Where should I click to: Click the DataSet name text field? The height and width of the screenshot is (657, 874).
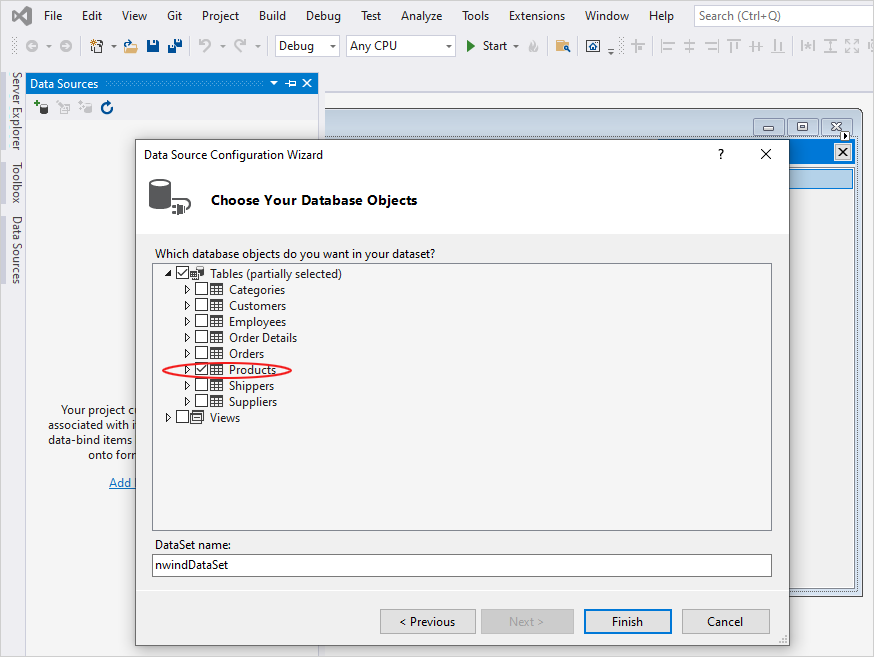tap(461, 566)
